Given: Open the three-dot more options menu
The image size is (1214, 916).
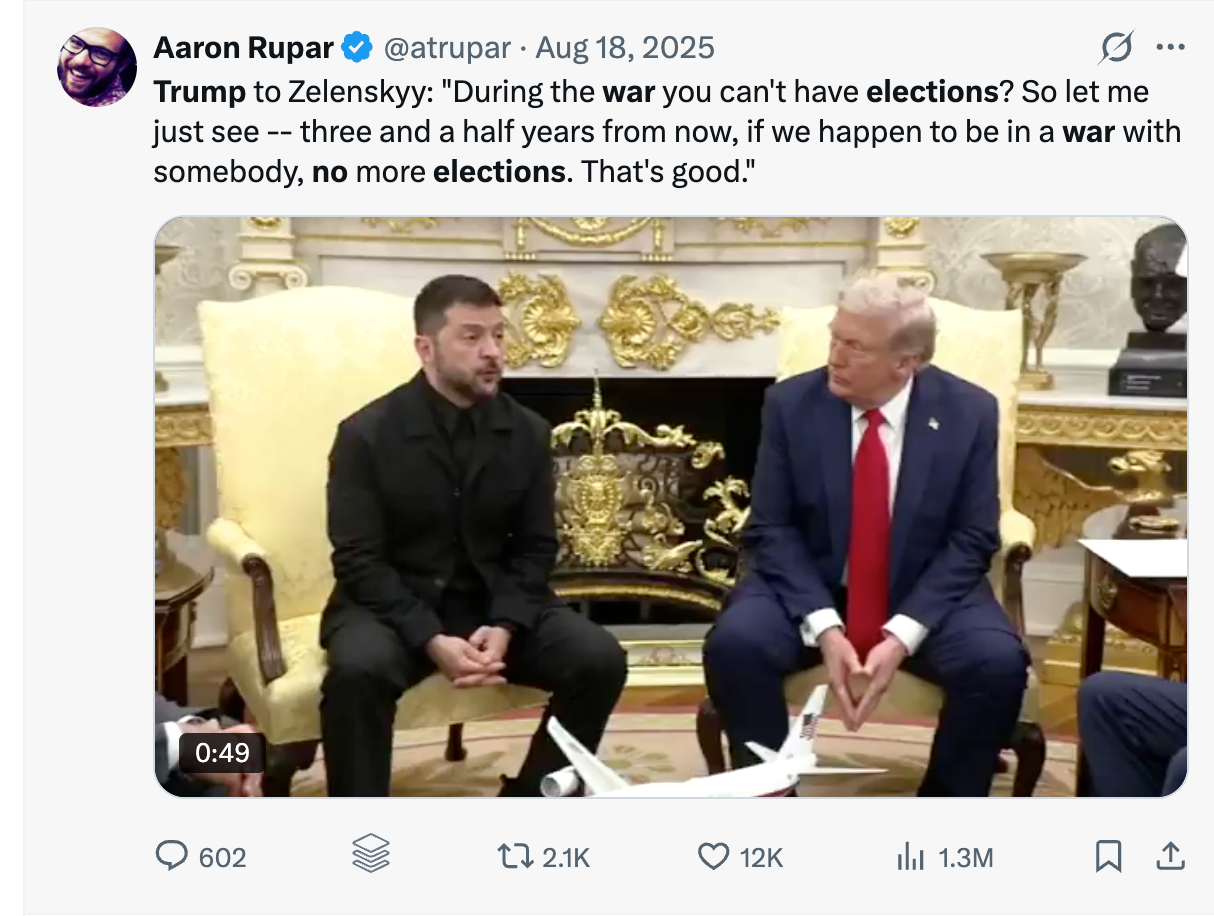Looking at the screenshot, I should pyautogui.click(x=1169, y=47).
